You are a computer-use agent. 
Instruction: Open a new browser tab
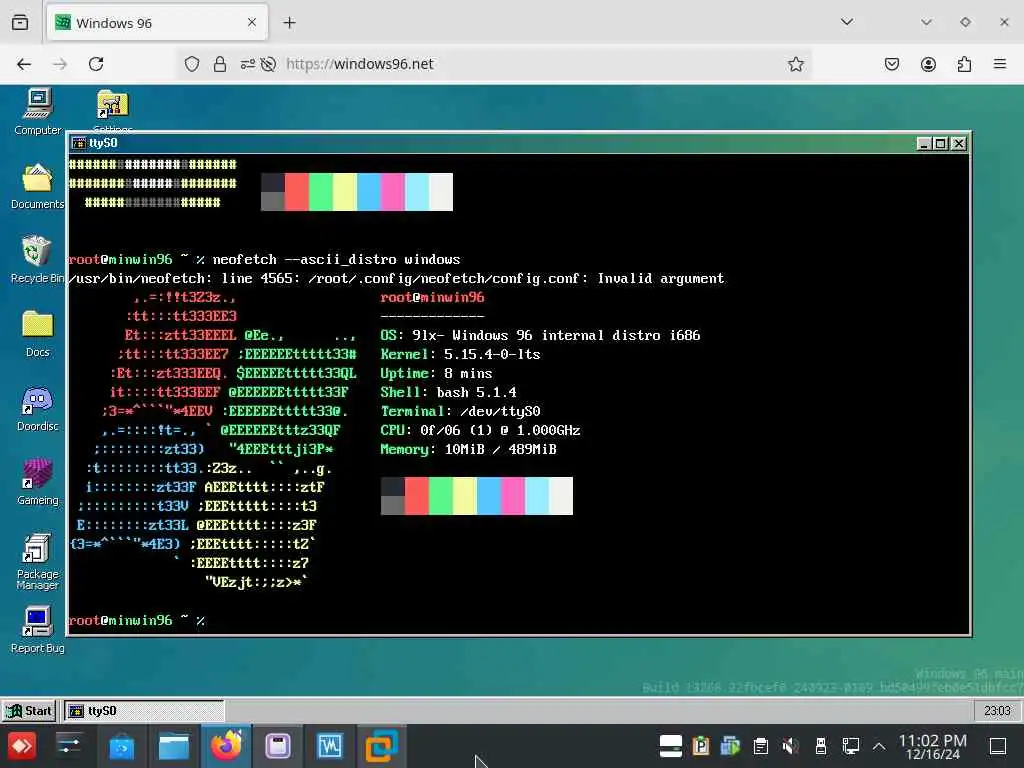(x=289, y=23)
